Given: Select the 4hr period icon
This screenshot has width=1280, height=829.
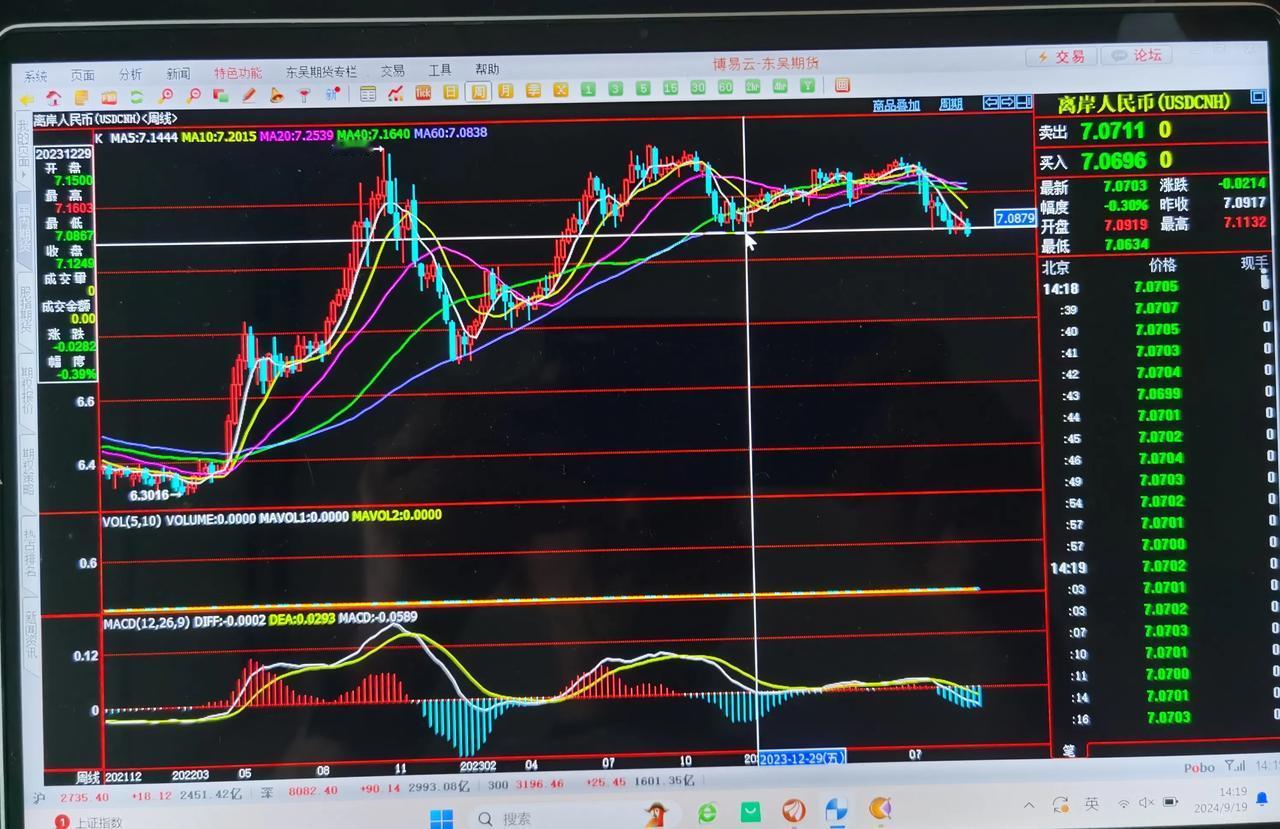Looking at the screenshot, I should [779, 86].
